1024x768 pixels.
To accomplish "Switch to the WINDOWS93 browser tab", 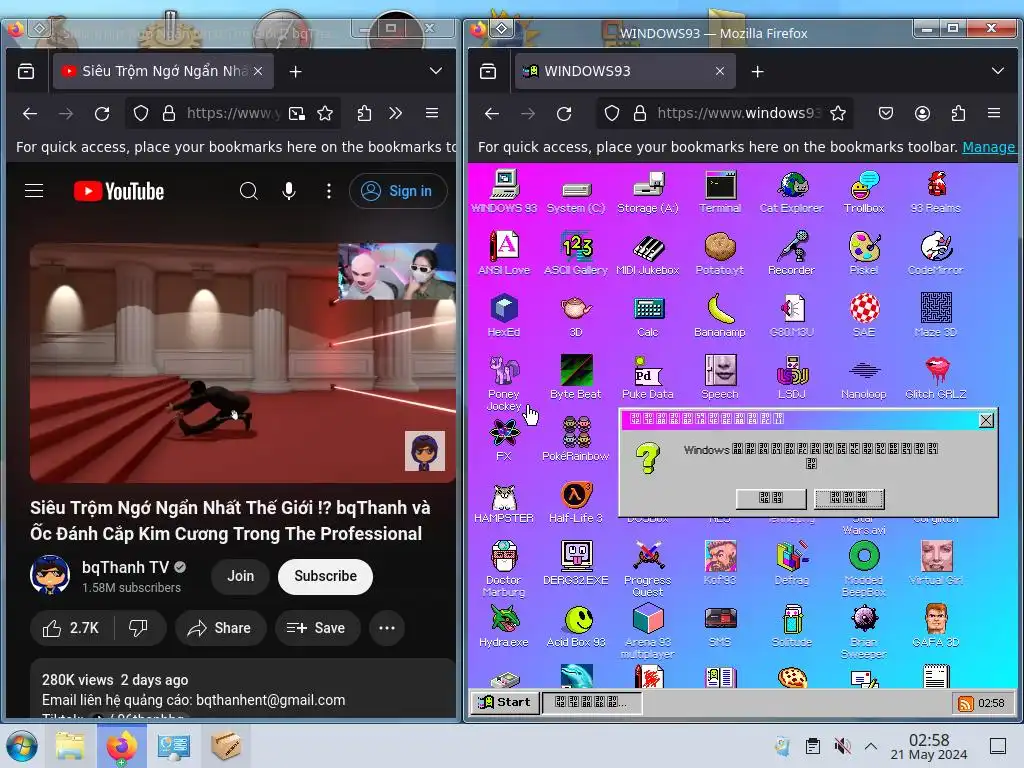I will 625,71.
